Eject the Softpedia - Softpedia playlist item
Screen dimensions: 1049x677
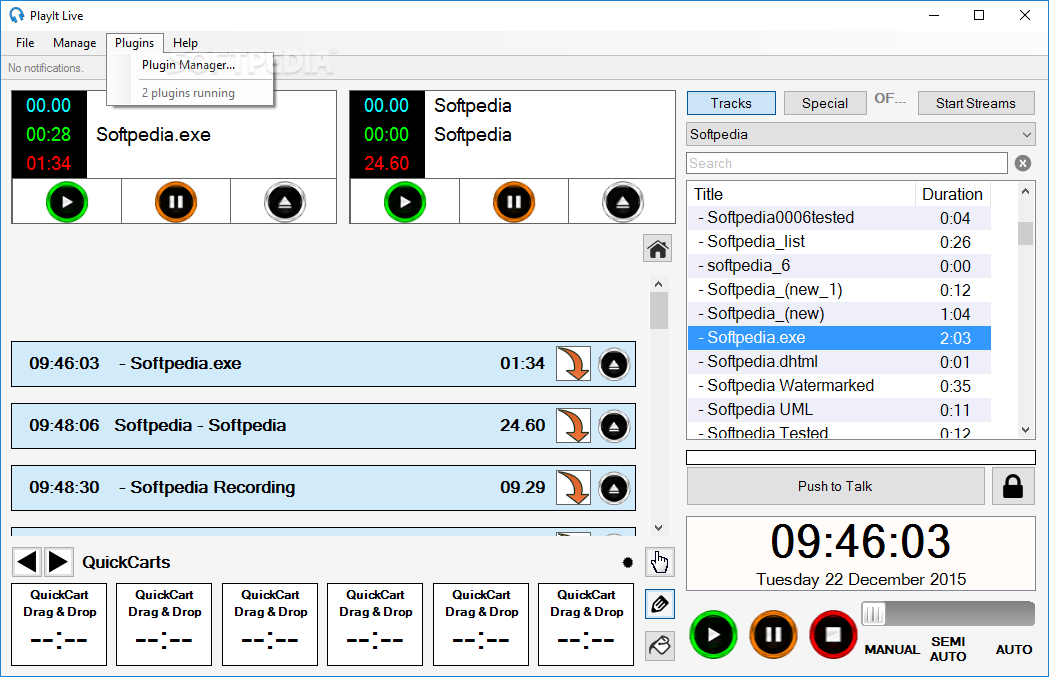(614, 426)
